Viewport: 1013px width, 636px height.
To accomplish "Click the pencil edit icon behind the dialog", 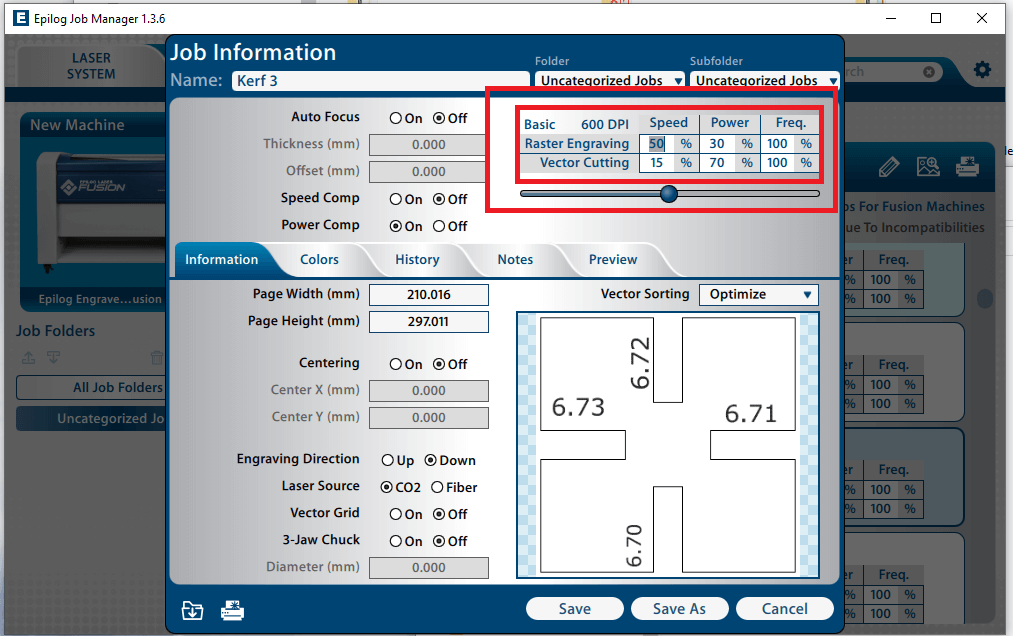I will [x=889, y=167].
